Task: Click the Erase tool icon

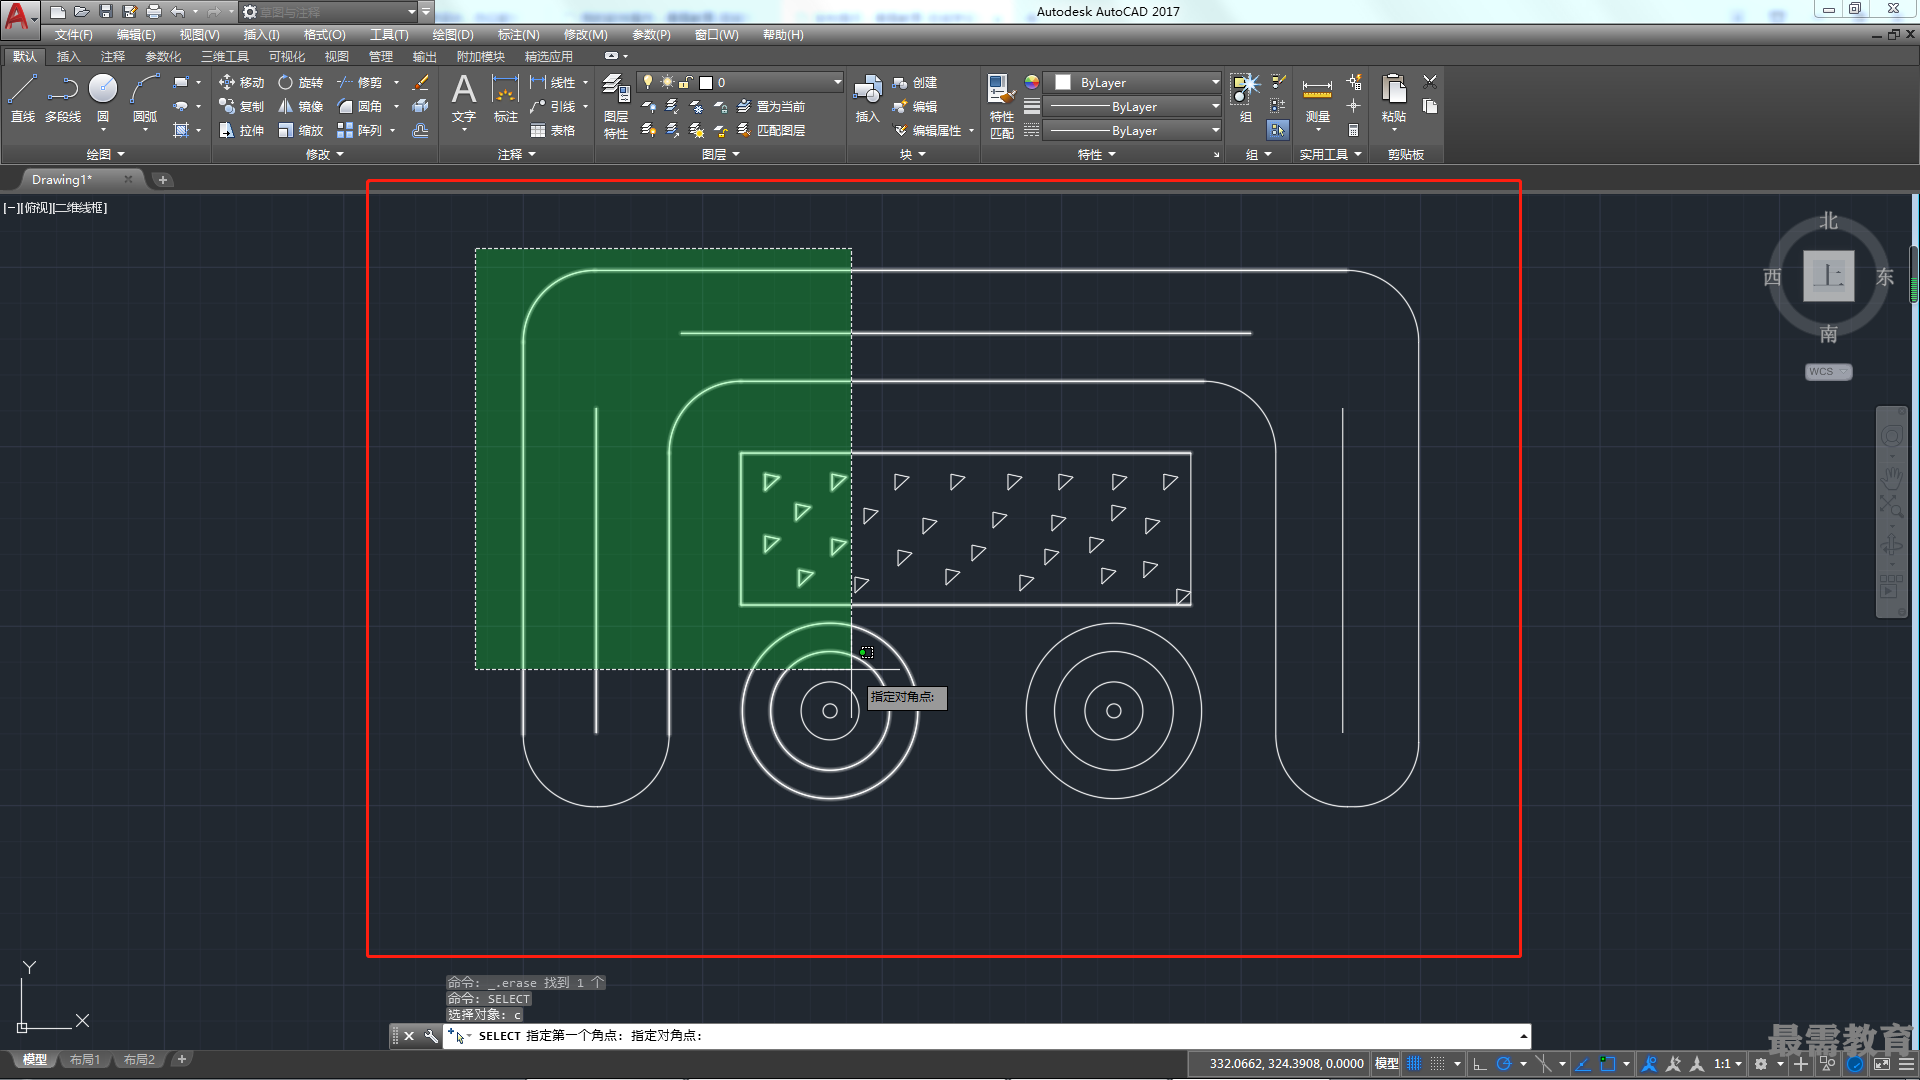Action: coord(421,82)
